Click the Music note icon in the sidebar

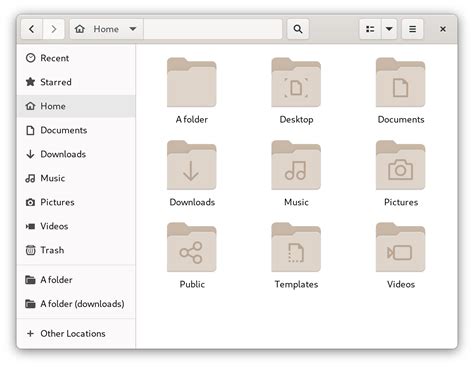click(x=30, y=178)
